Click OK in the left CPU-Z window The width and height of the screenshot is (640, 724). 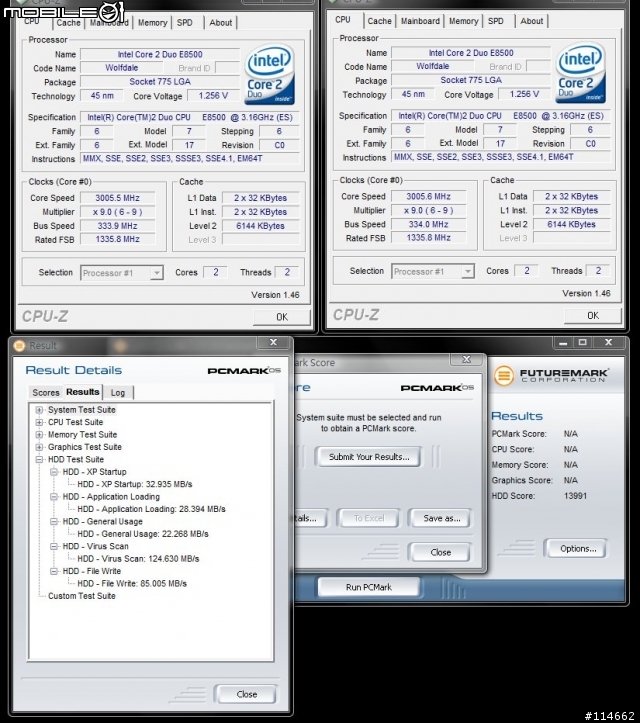282,317
